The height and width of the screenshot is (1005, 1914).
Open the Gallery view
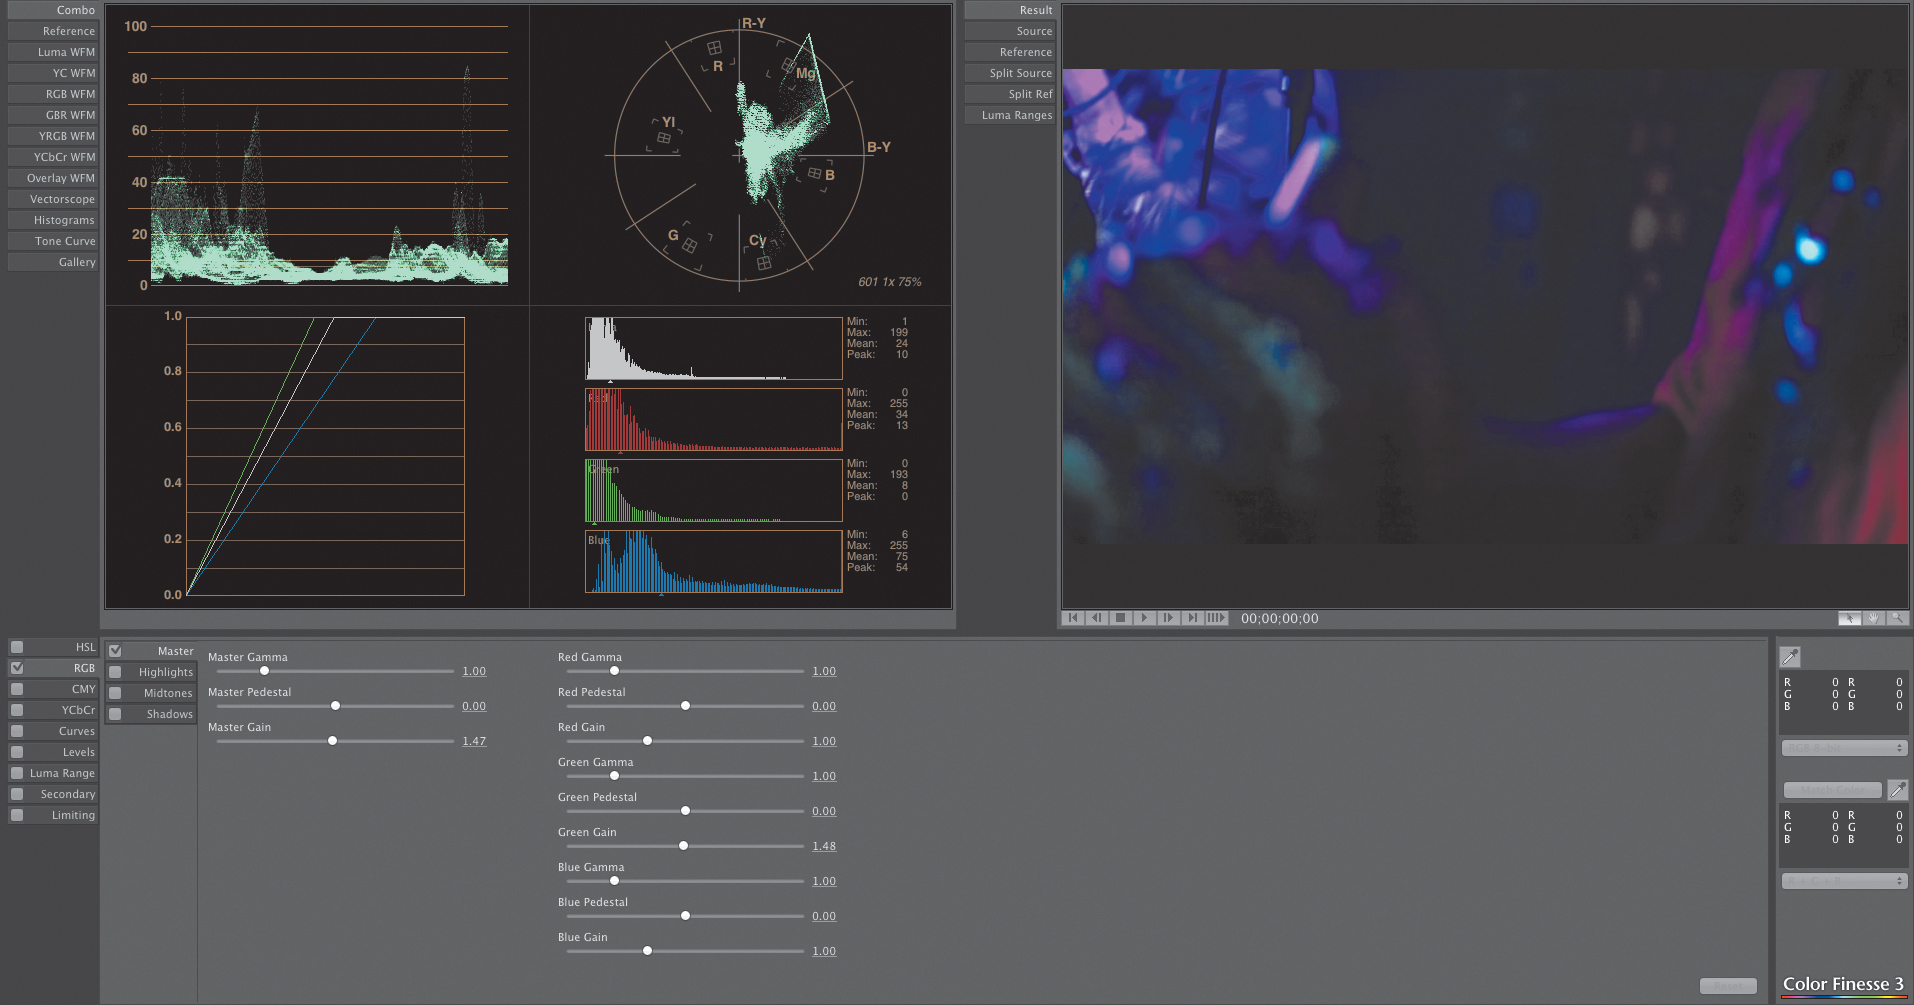(53, 262)
